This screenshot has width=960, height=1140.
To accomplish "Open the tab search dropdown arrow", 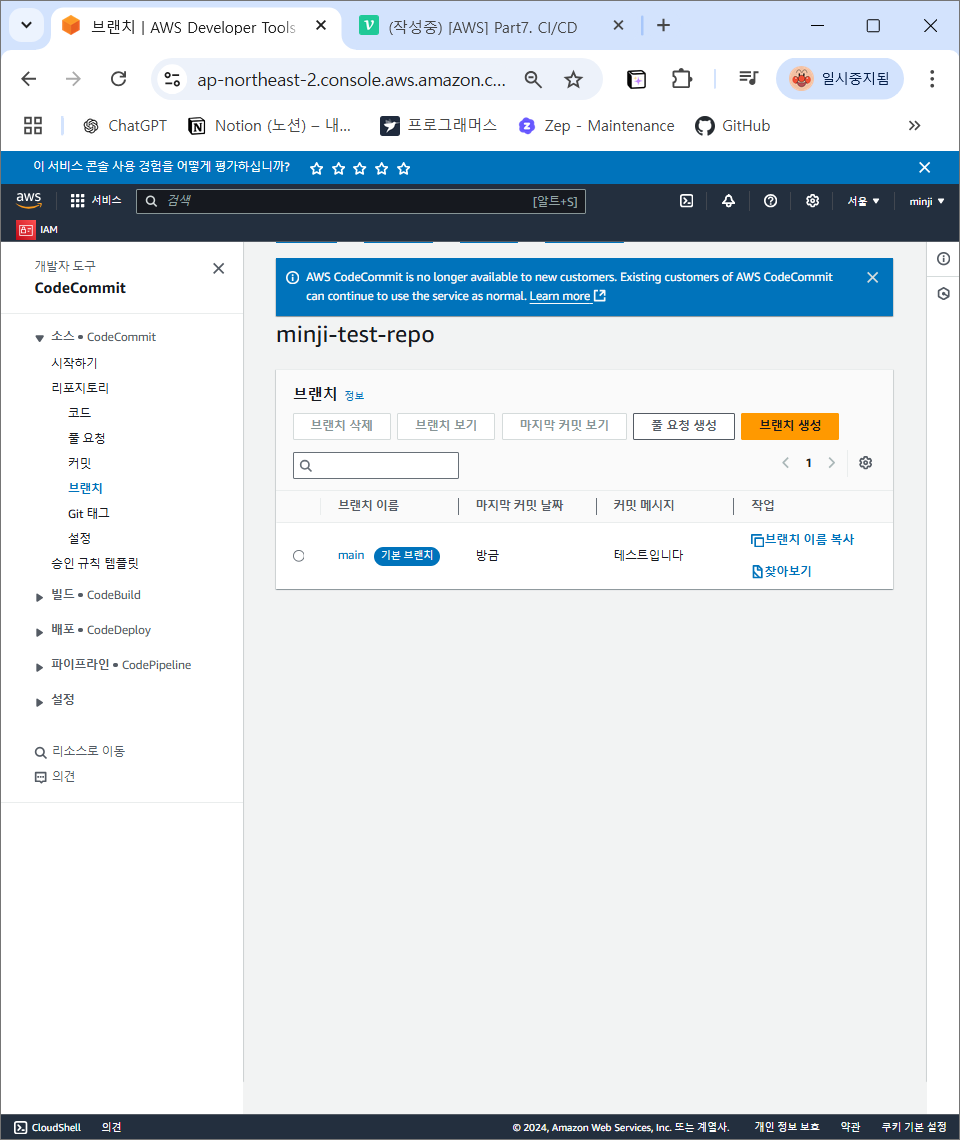I will [x=26, y=25].
